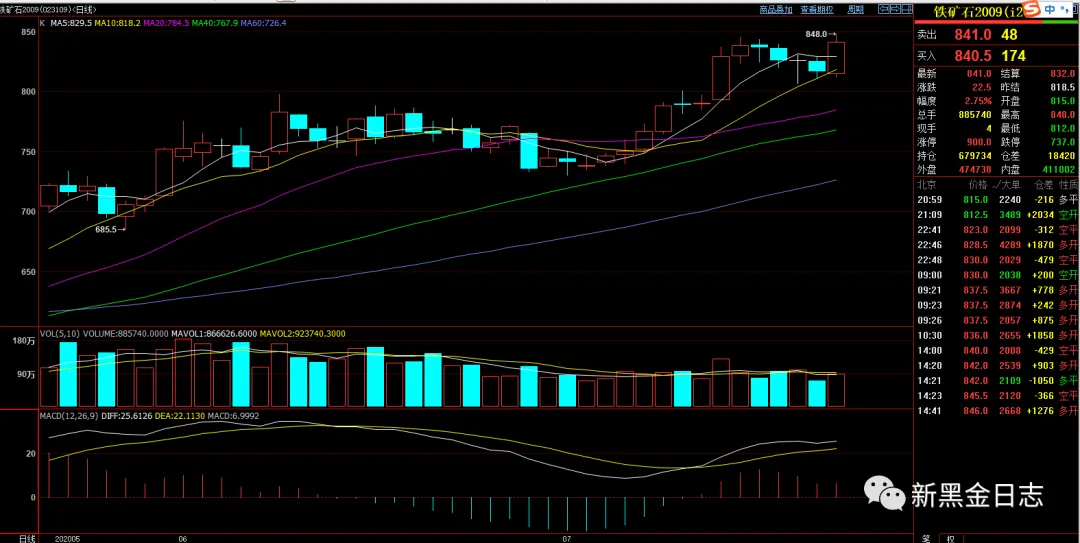Select the 笔 tick tab
1080x543 pixels.
pos(926,538)
